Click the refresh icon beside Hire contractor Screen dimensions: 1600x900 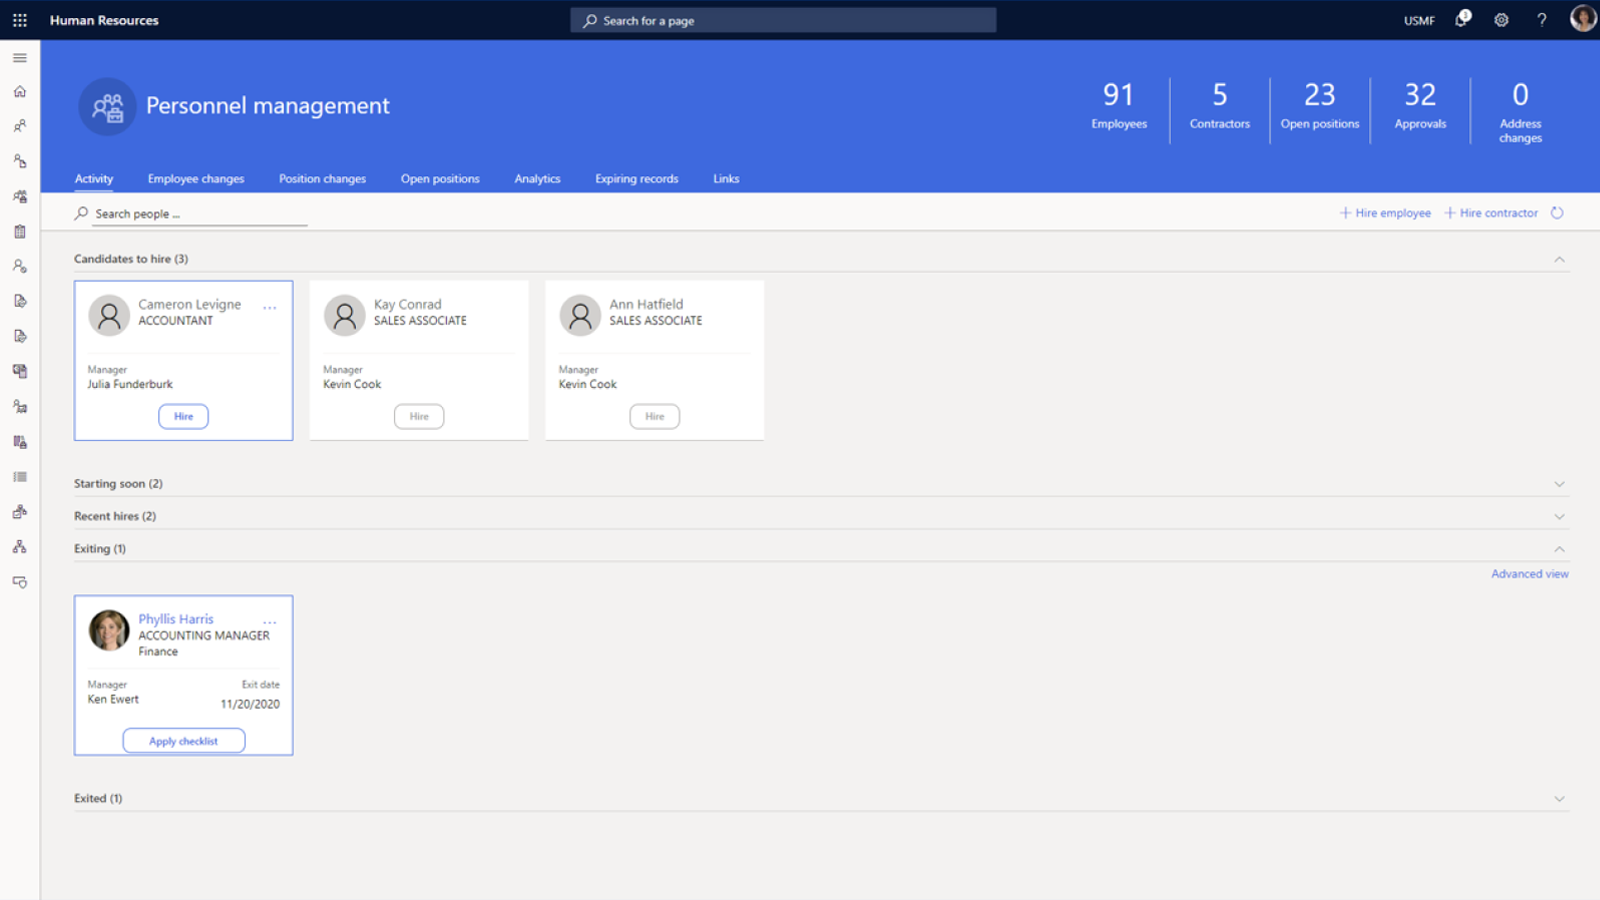1557,213
